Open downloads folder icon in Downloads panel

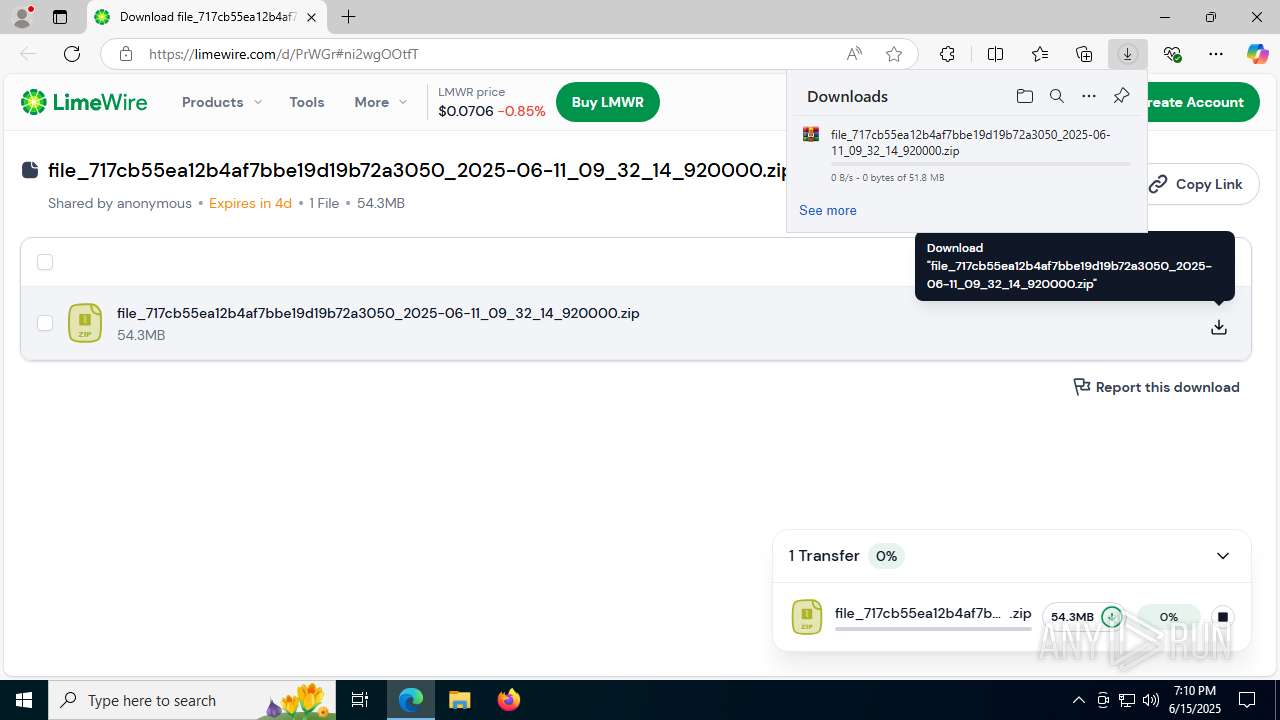[x=1024, y=96]
